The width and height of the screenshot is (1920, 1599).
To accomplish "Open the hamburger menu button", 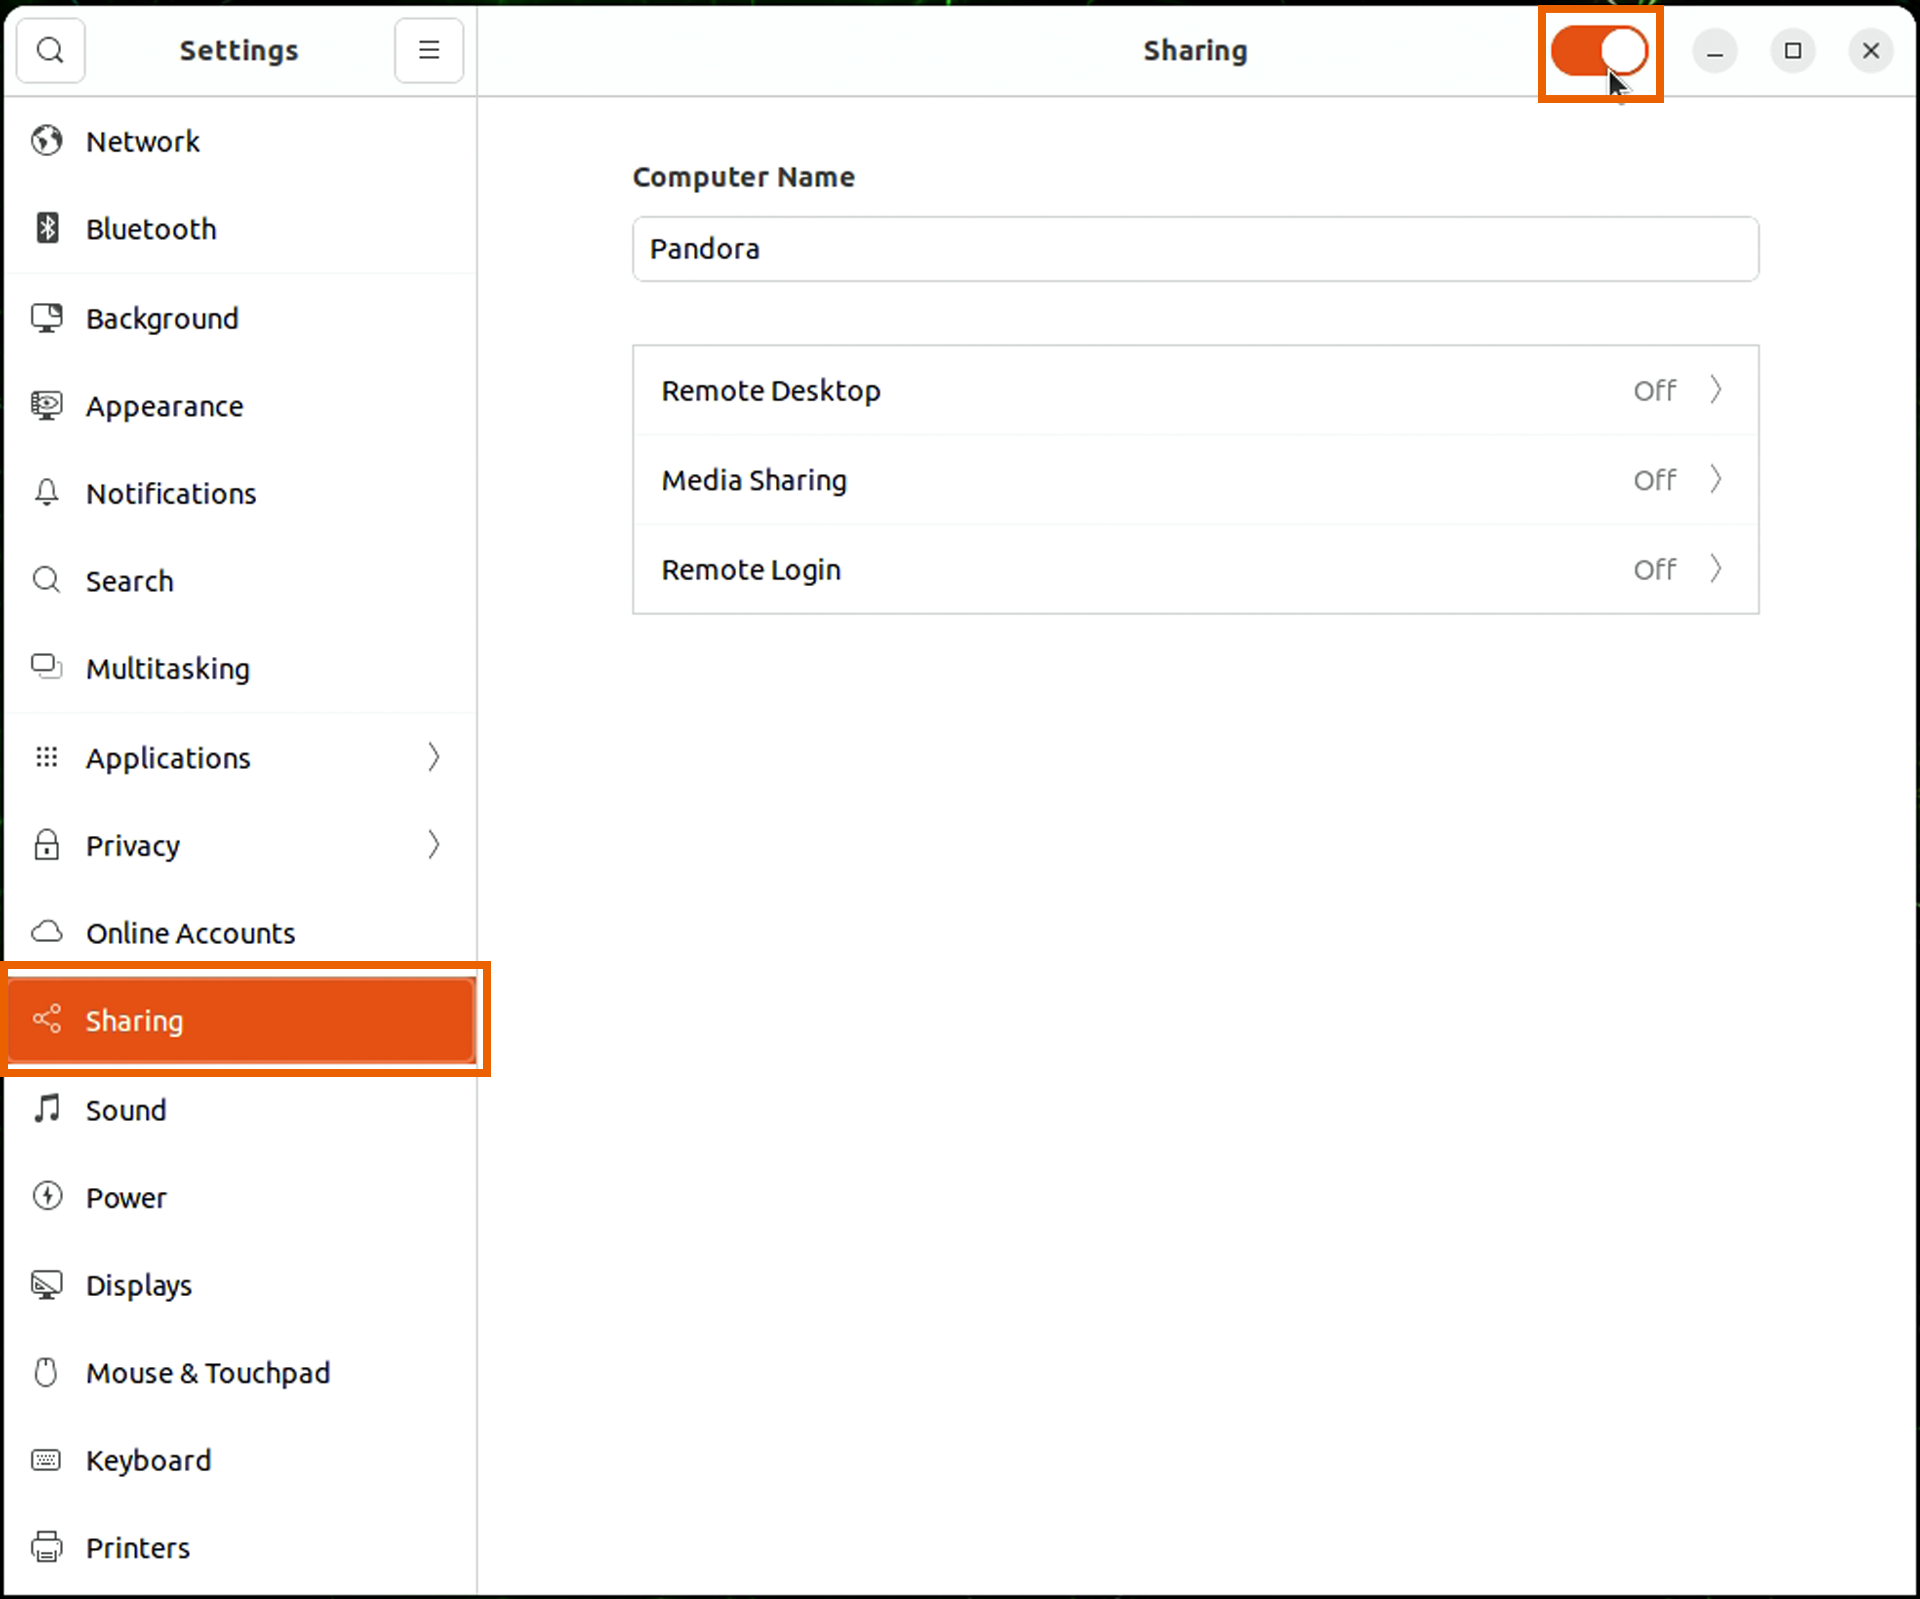I will click(428, 50).
